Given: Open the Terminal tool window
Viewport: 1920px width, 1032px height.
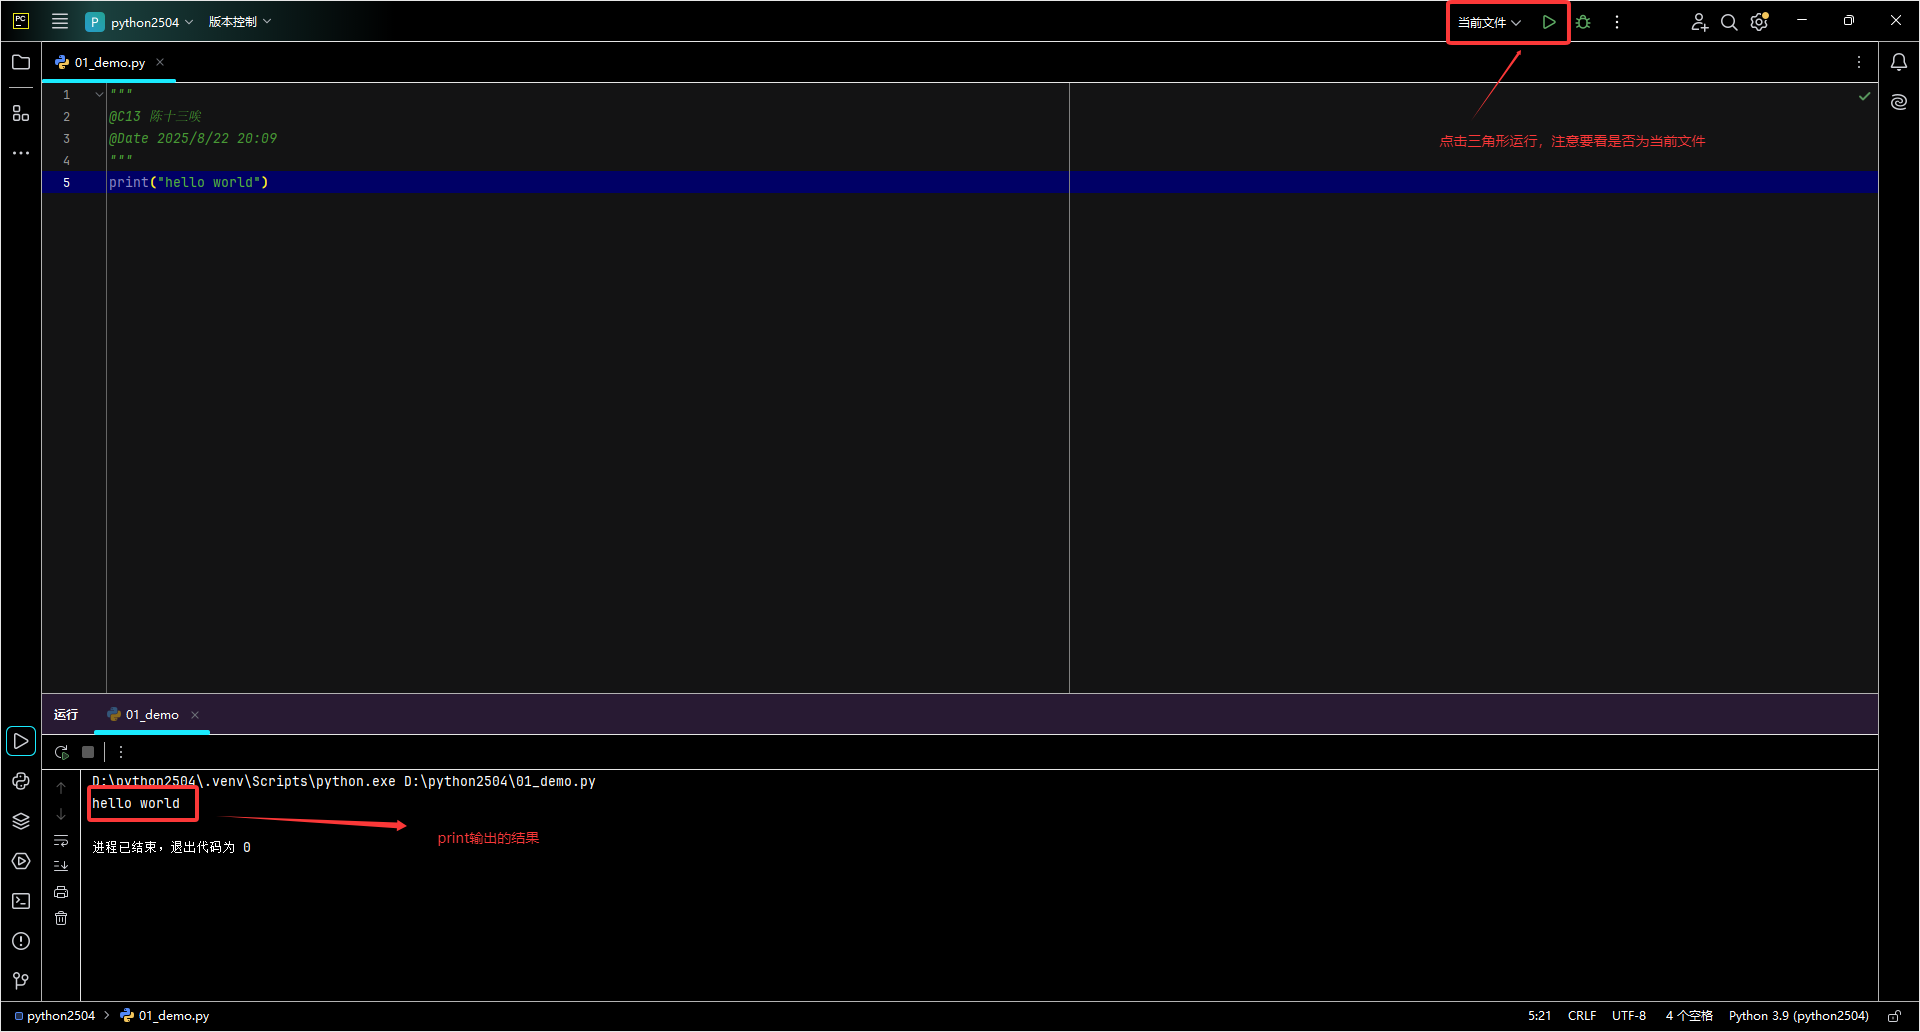Looking at the screenshot, I should (21, 901).
